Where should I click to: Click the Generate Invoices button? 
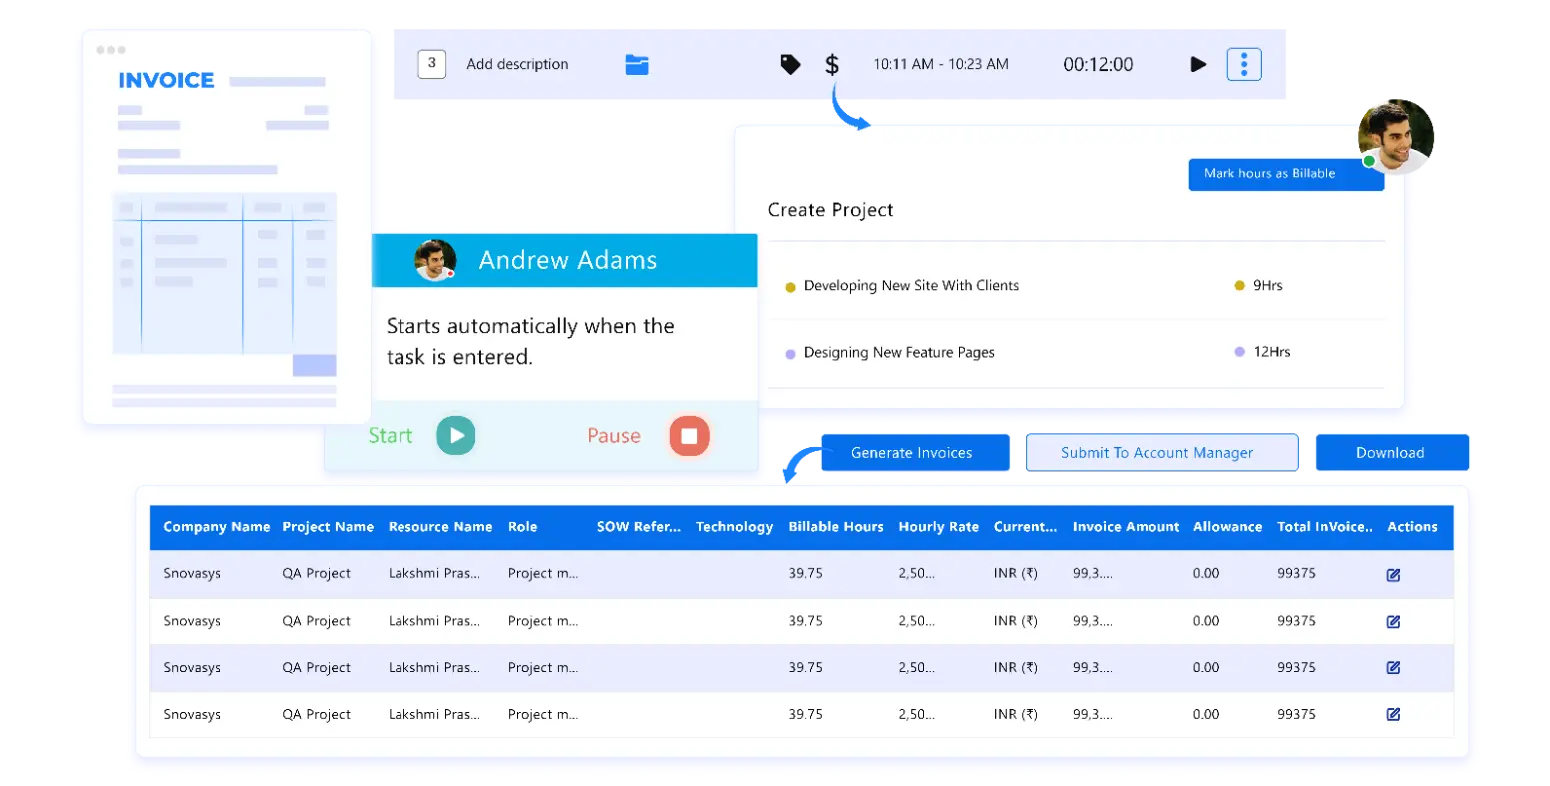[914, 452]
